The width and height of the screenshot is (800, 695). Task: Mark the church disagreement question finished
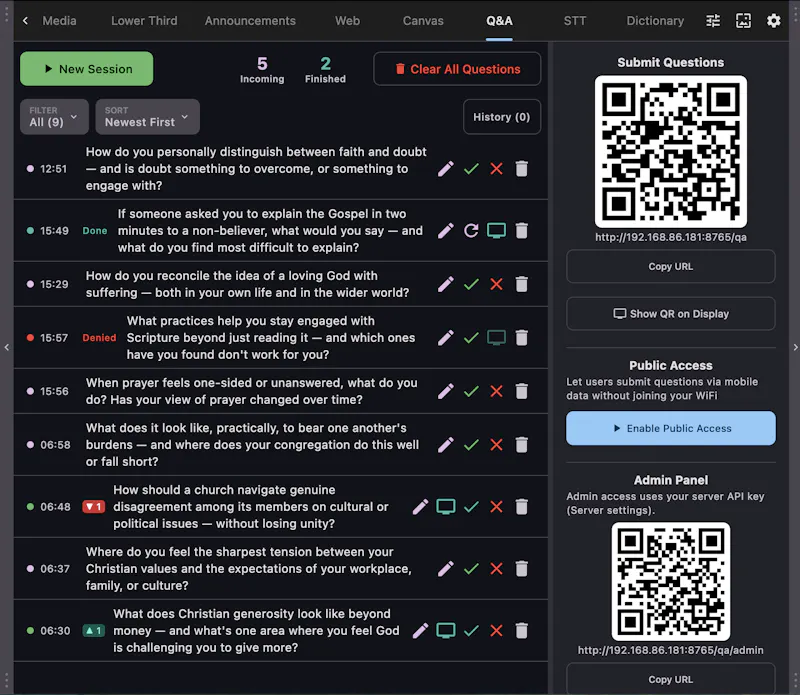pyautogui.click(x=471, y=507)
